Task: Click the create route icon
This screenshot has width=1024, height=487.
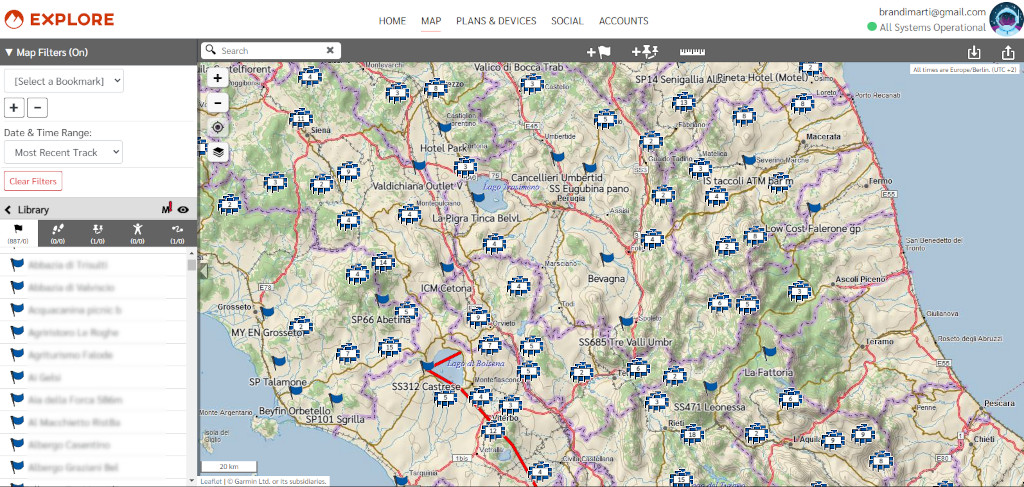Action: click(x=643, y=51)
